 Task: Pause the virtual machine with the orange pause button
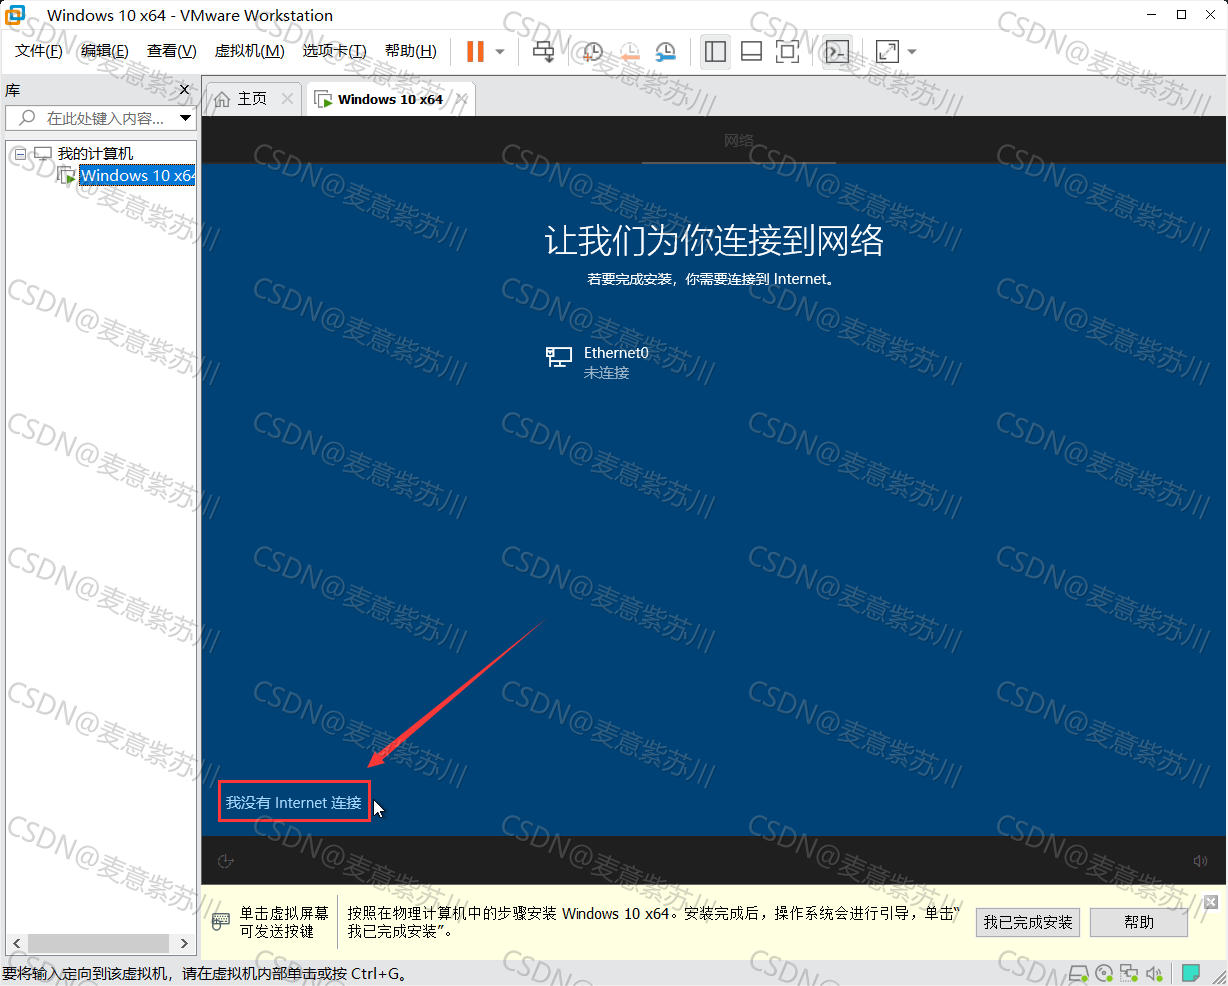pyautogui.click(x=475, y=51)
